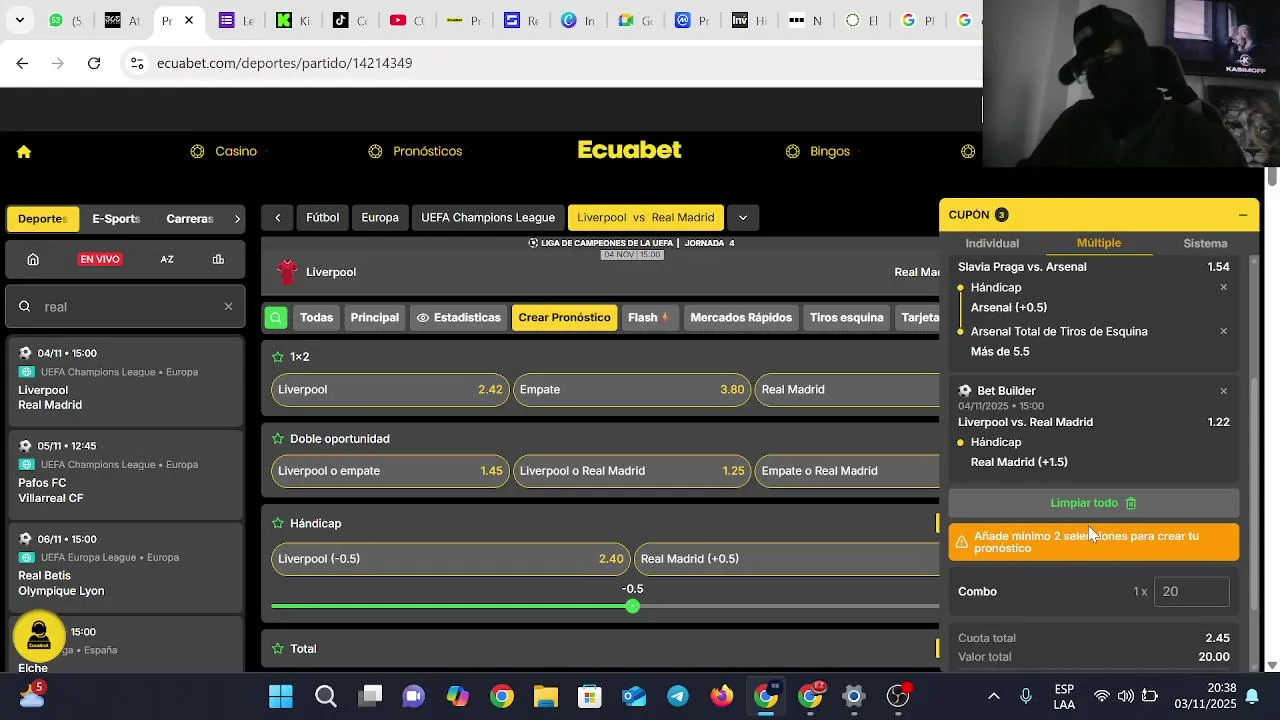Favorite the 1×2 market star

pos(278,357)
